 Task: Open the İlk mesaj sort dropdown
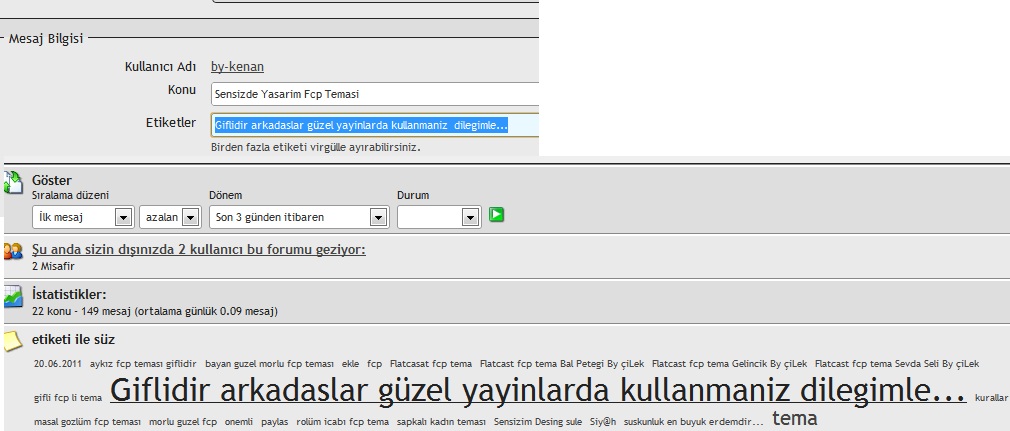point(83,217)
